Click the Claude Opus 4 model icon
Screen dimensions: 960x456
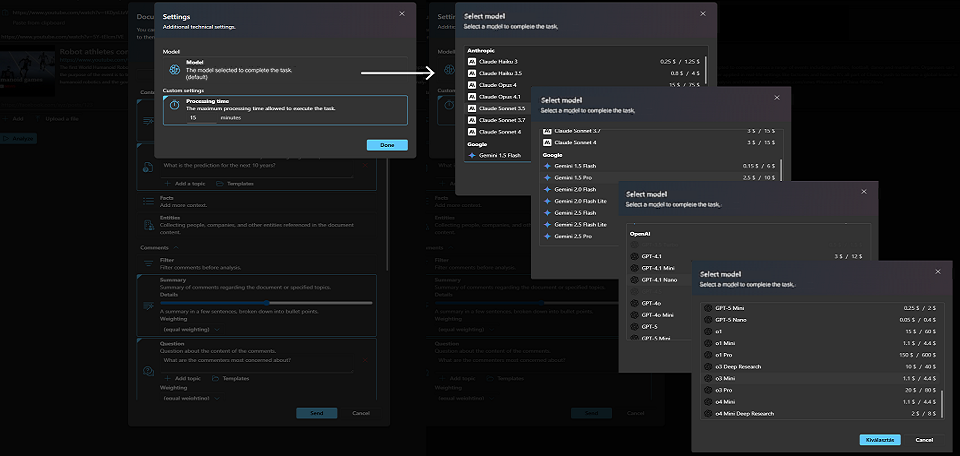(x=472, y=85)
